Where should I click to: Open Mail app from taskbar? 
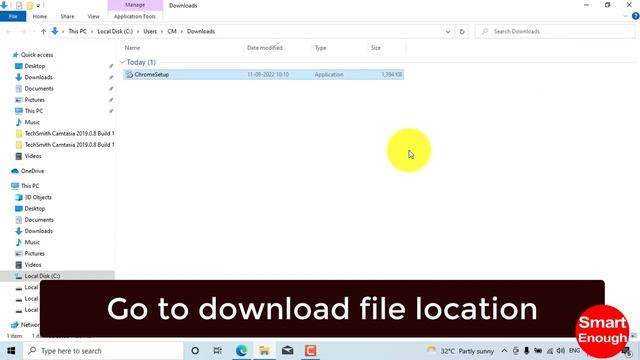point(287,351)
